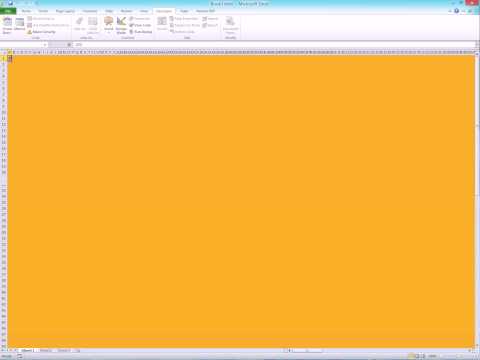Expand the Insert controls dropdown
This screenshot has height=360, width=480.
[x=108, y=25]
